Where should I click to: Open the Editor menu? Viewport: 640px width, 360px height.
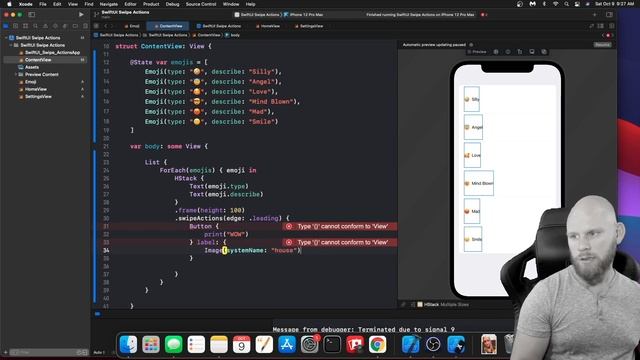click(x=130, y=4)
